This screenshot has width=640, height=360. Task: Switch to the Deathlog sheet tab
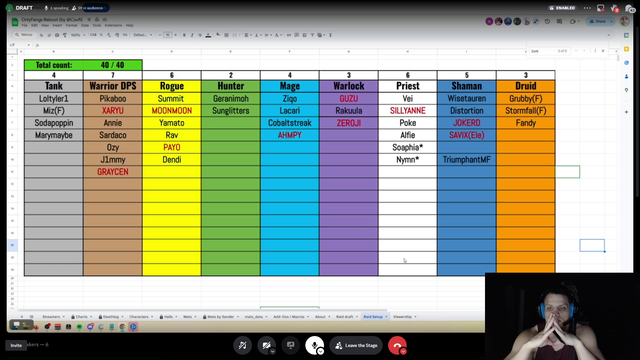111,317
